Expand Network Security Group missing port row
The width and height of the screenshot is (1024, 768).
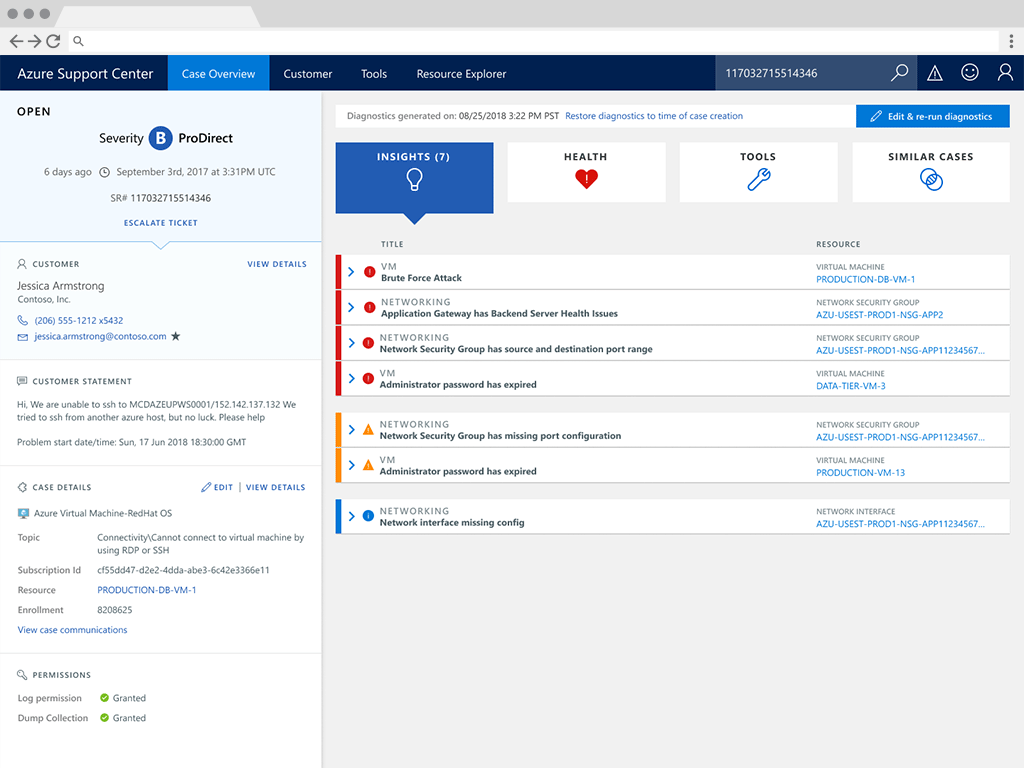351,430
